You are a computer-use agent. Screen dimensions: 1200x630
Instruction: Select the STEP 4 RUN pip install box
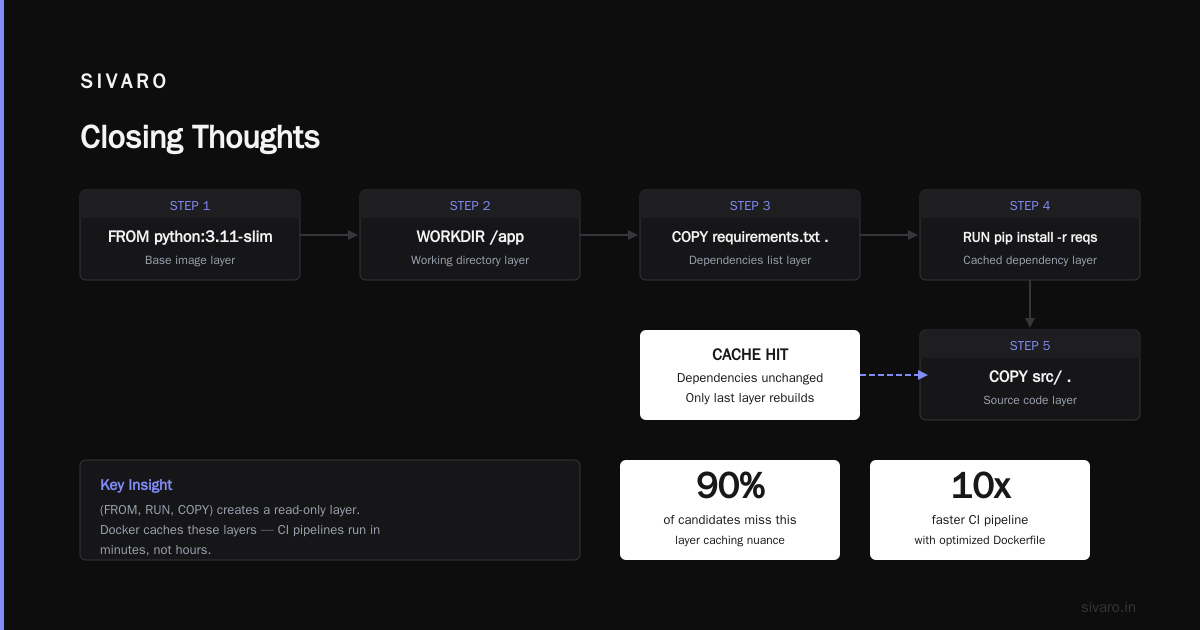click(x=1030, y=235)
